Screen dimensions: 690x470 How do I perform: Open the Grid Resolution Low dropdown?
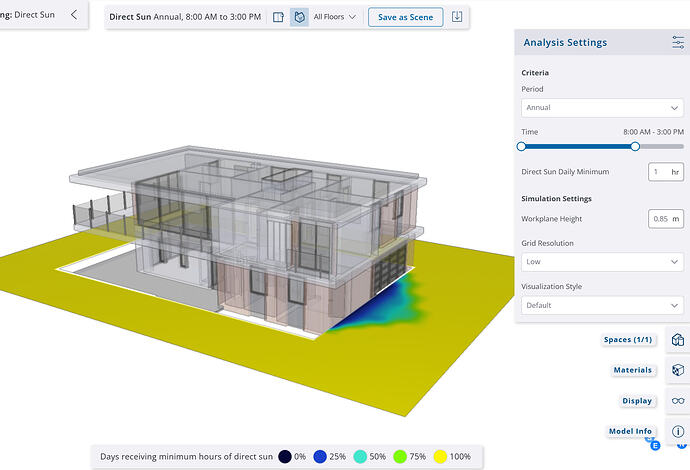[x=602, y=262]
